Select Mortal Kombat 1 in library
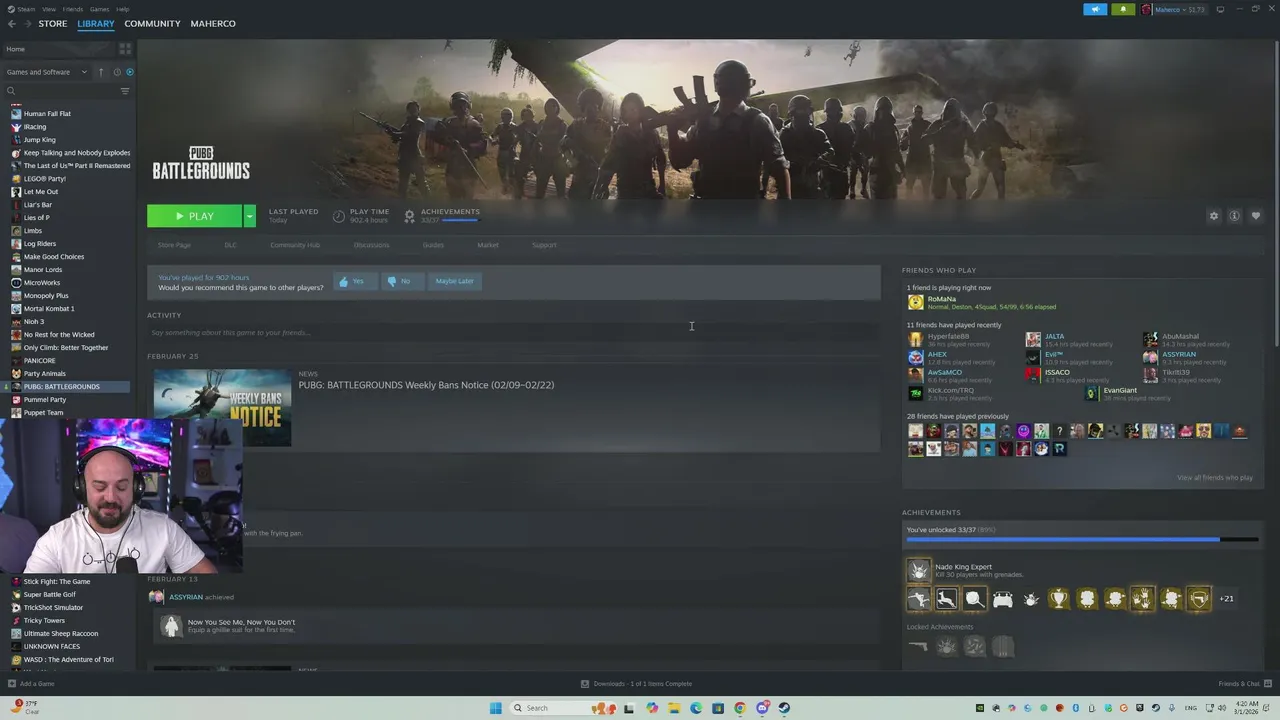The height and width of the screenshot is (720, 1280). point(49,309)
